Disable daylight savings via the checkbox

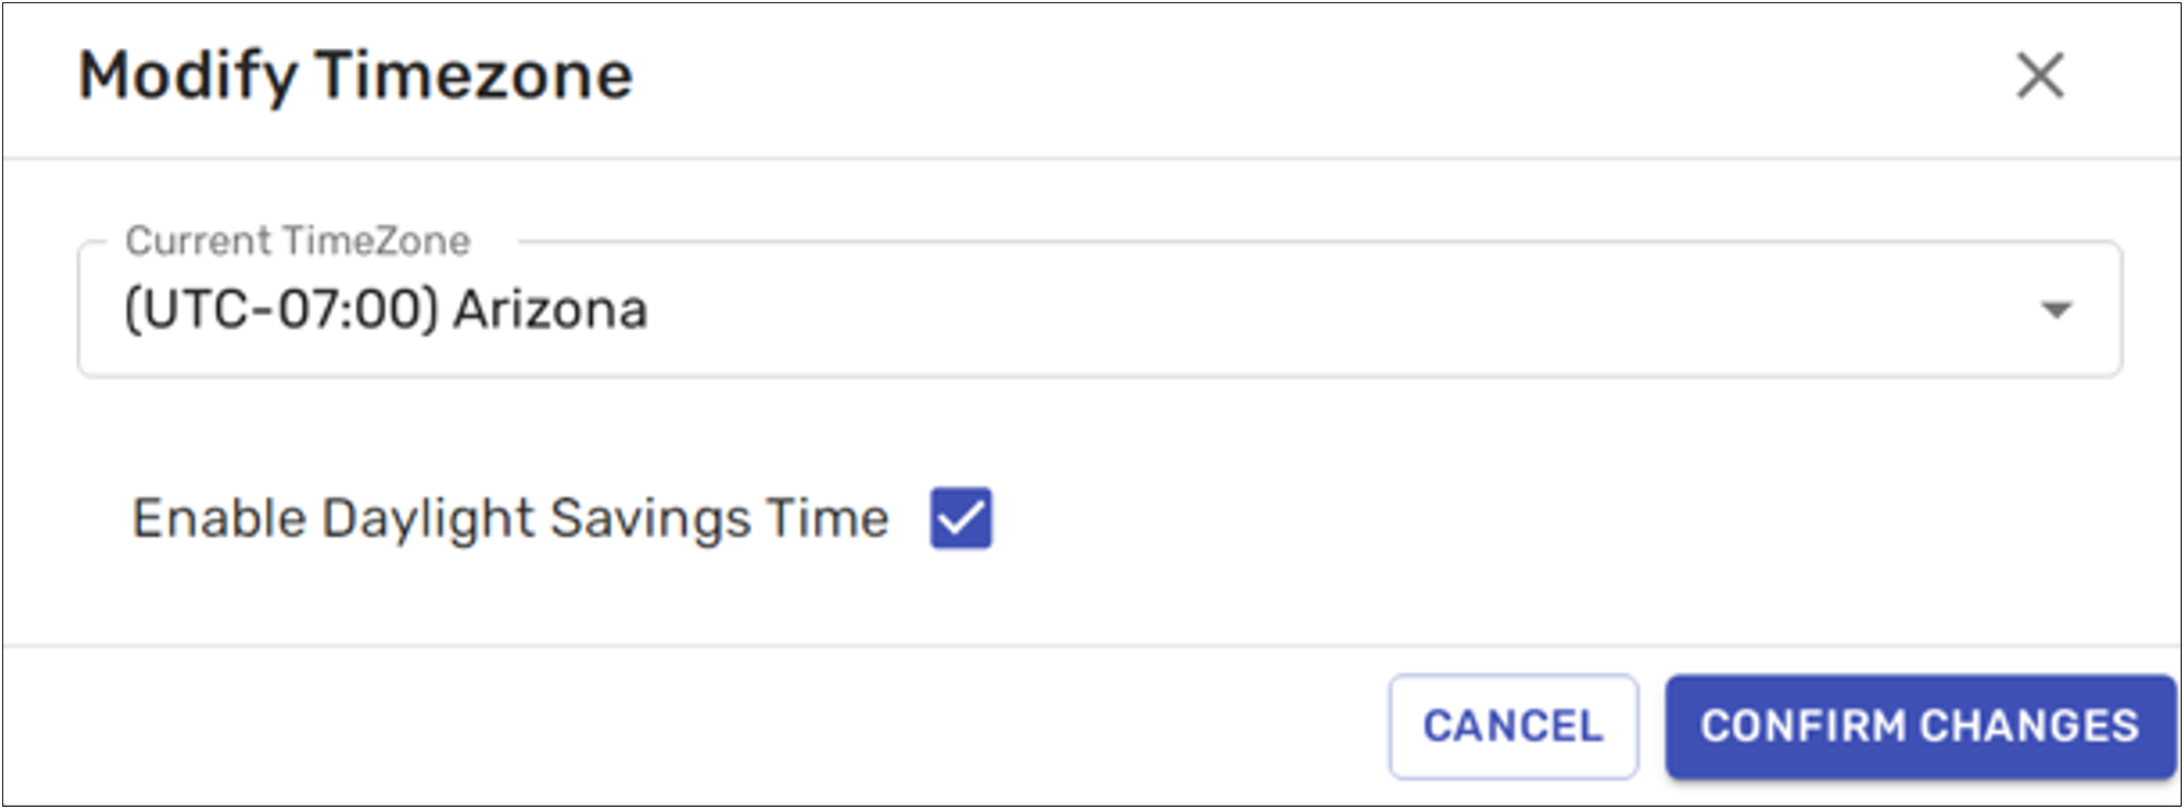pyautogui.click(x=960, y=518)
